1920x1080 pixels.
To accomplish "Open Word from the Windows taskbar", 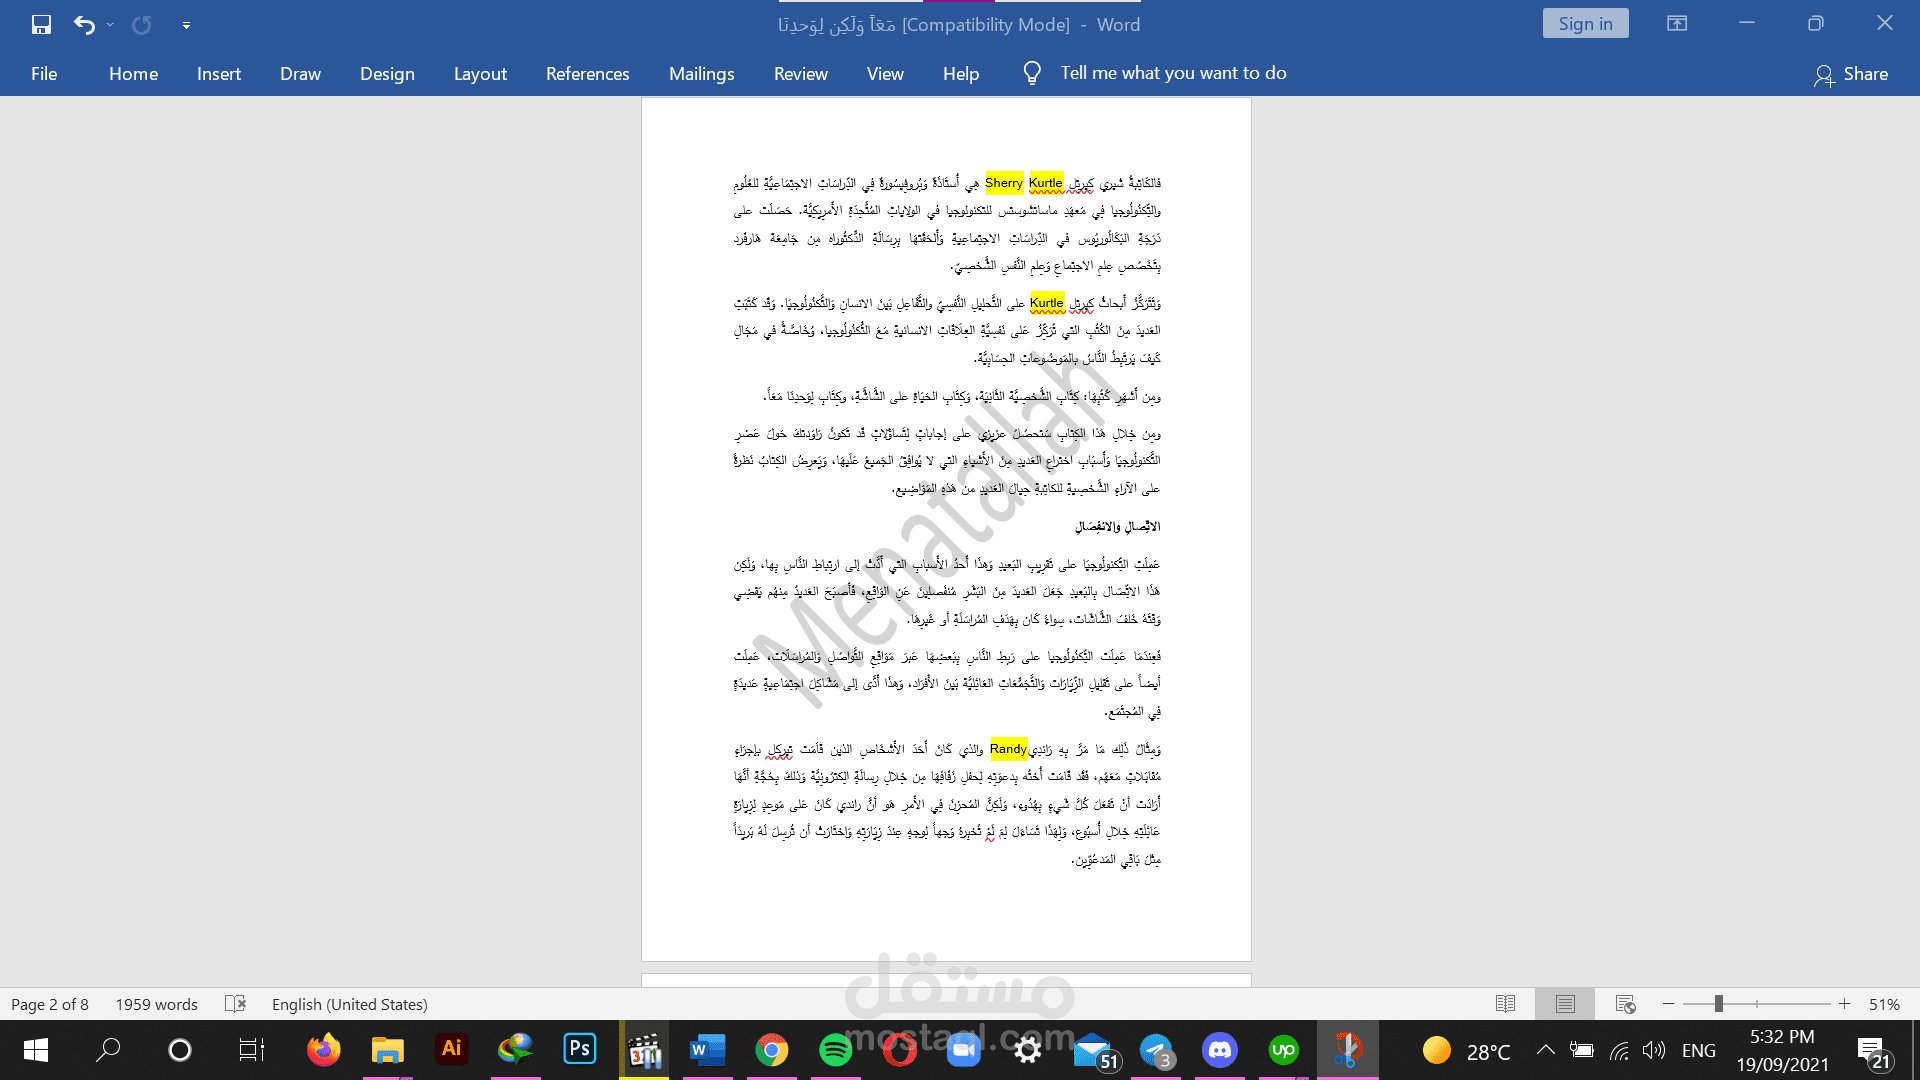I will (x=707, y=1049).
